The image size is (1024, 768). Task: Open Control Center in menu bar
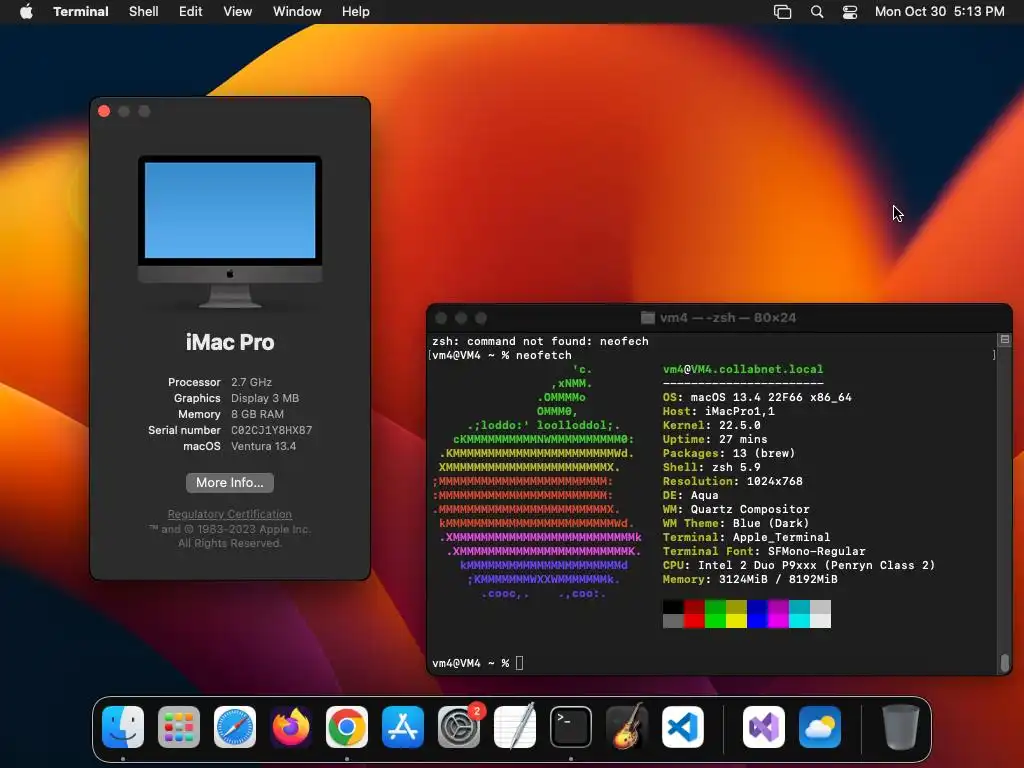point(850,12)
